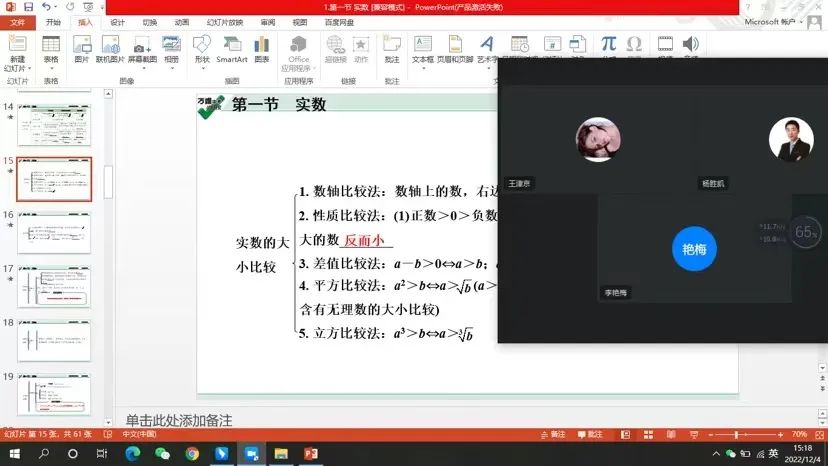This screenshot has width=828, height=466.
Task: Click the 文本框 text box icon
Action: [x=423, y=48]
